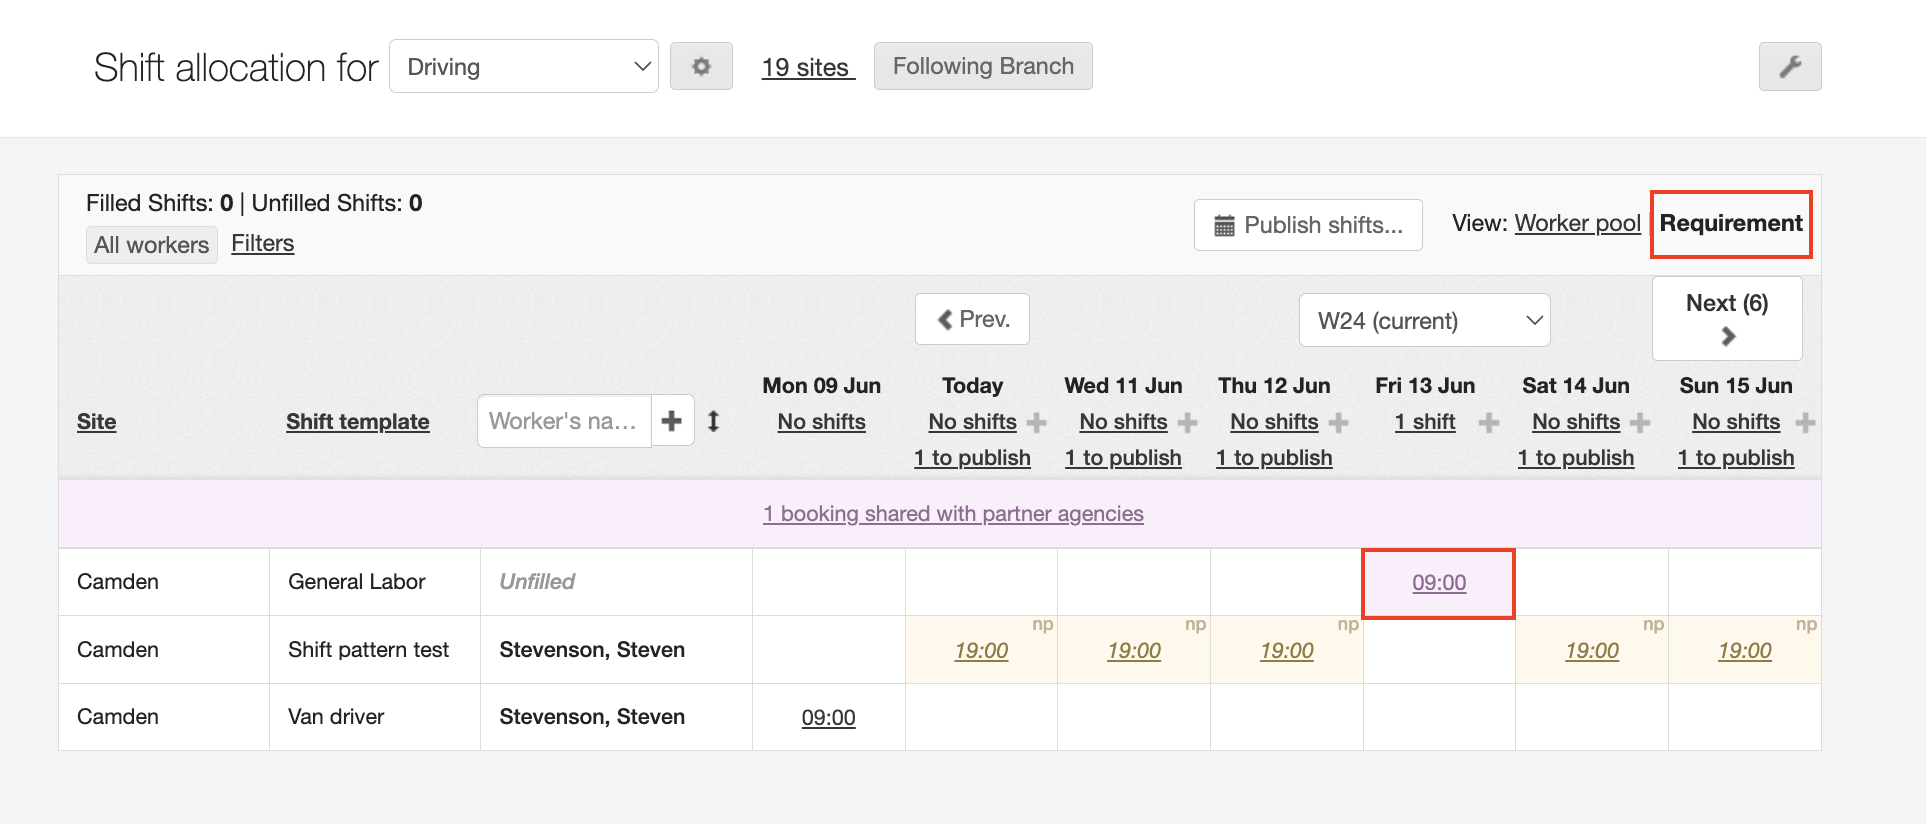1926x824 pixels.
Task: Add a shift for Today using plus icon
Action: point(1037,423)
